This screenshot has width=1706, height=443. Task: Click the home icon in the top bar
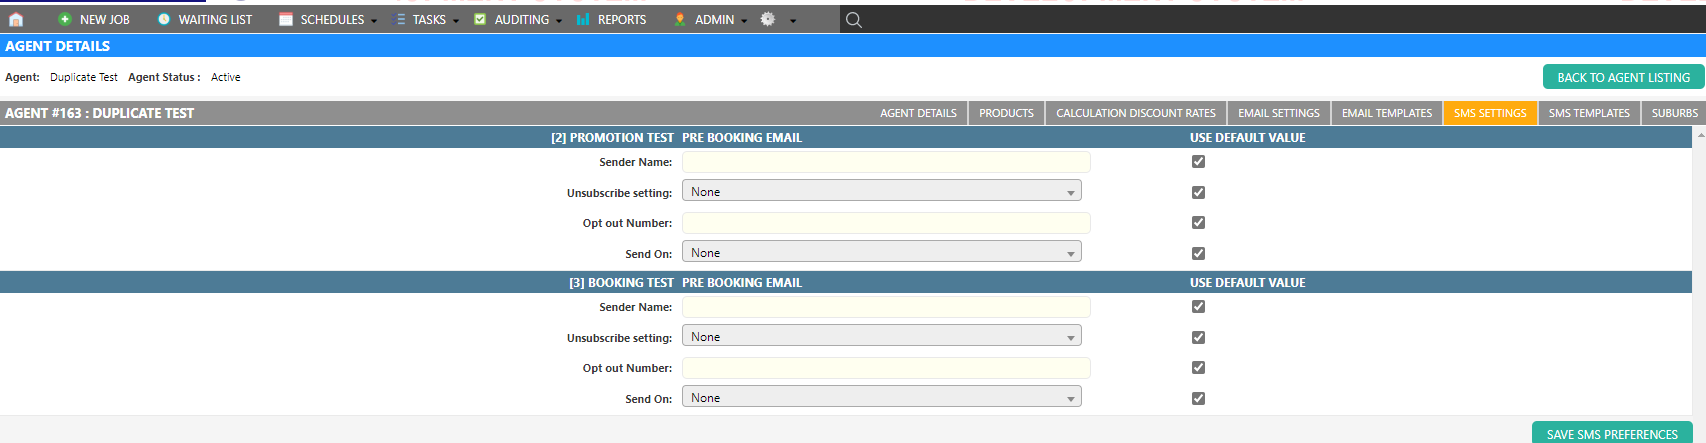[16, 19]
